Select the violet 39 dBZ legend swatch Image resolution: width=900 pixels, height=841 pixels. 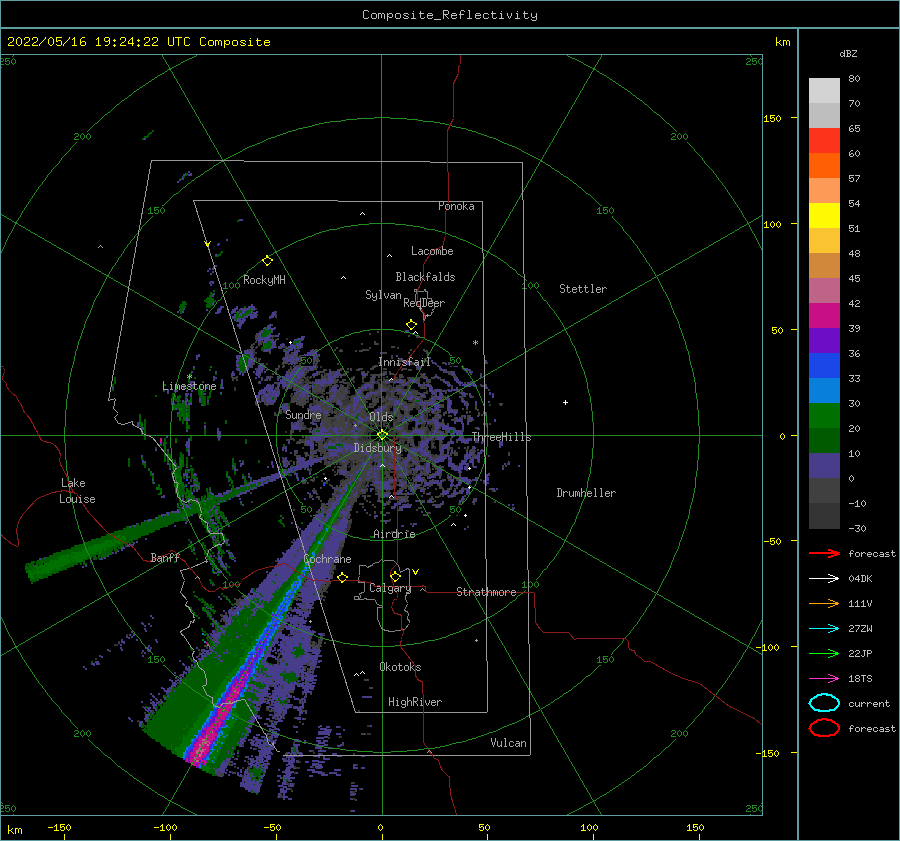point(824,341)
